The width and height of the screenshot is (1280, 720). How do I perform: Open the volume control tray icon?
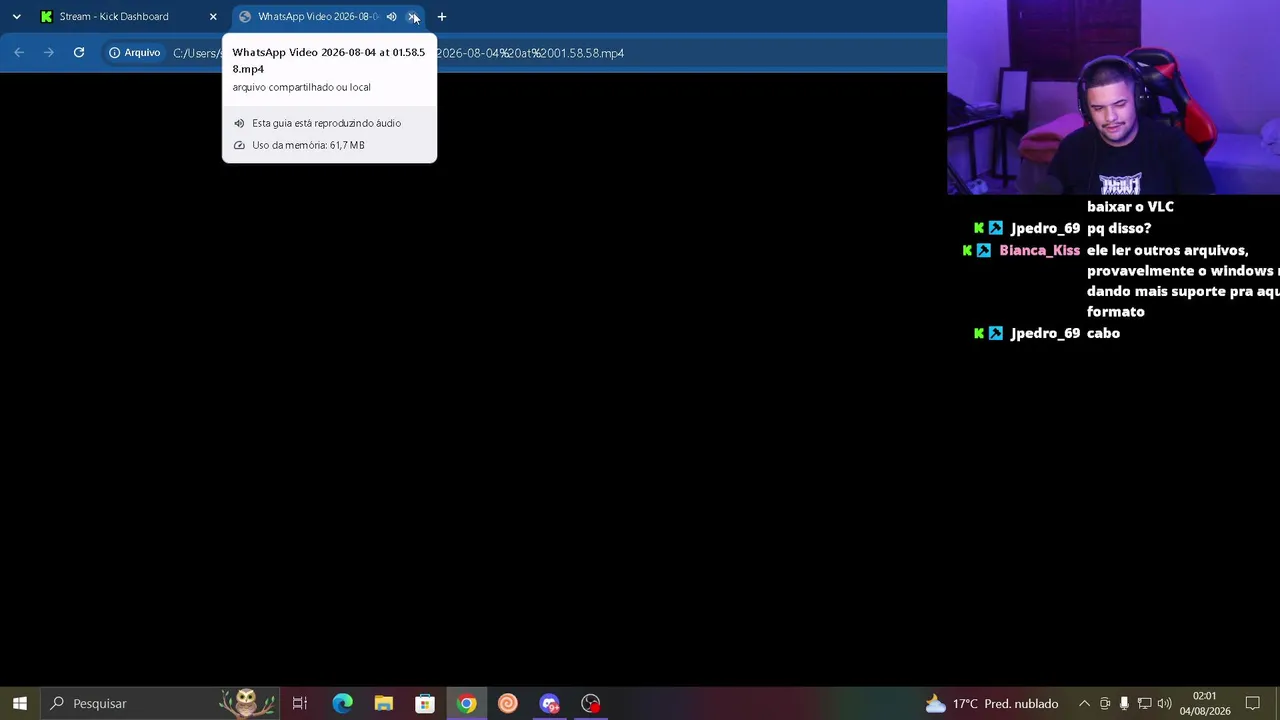[x=1164, y=703]
